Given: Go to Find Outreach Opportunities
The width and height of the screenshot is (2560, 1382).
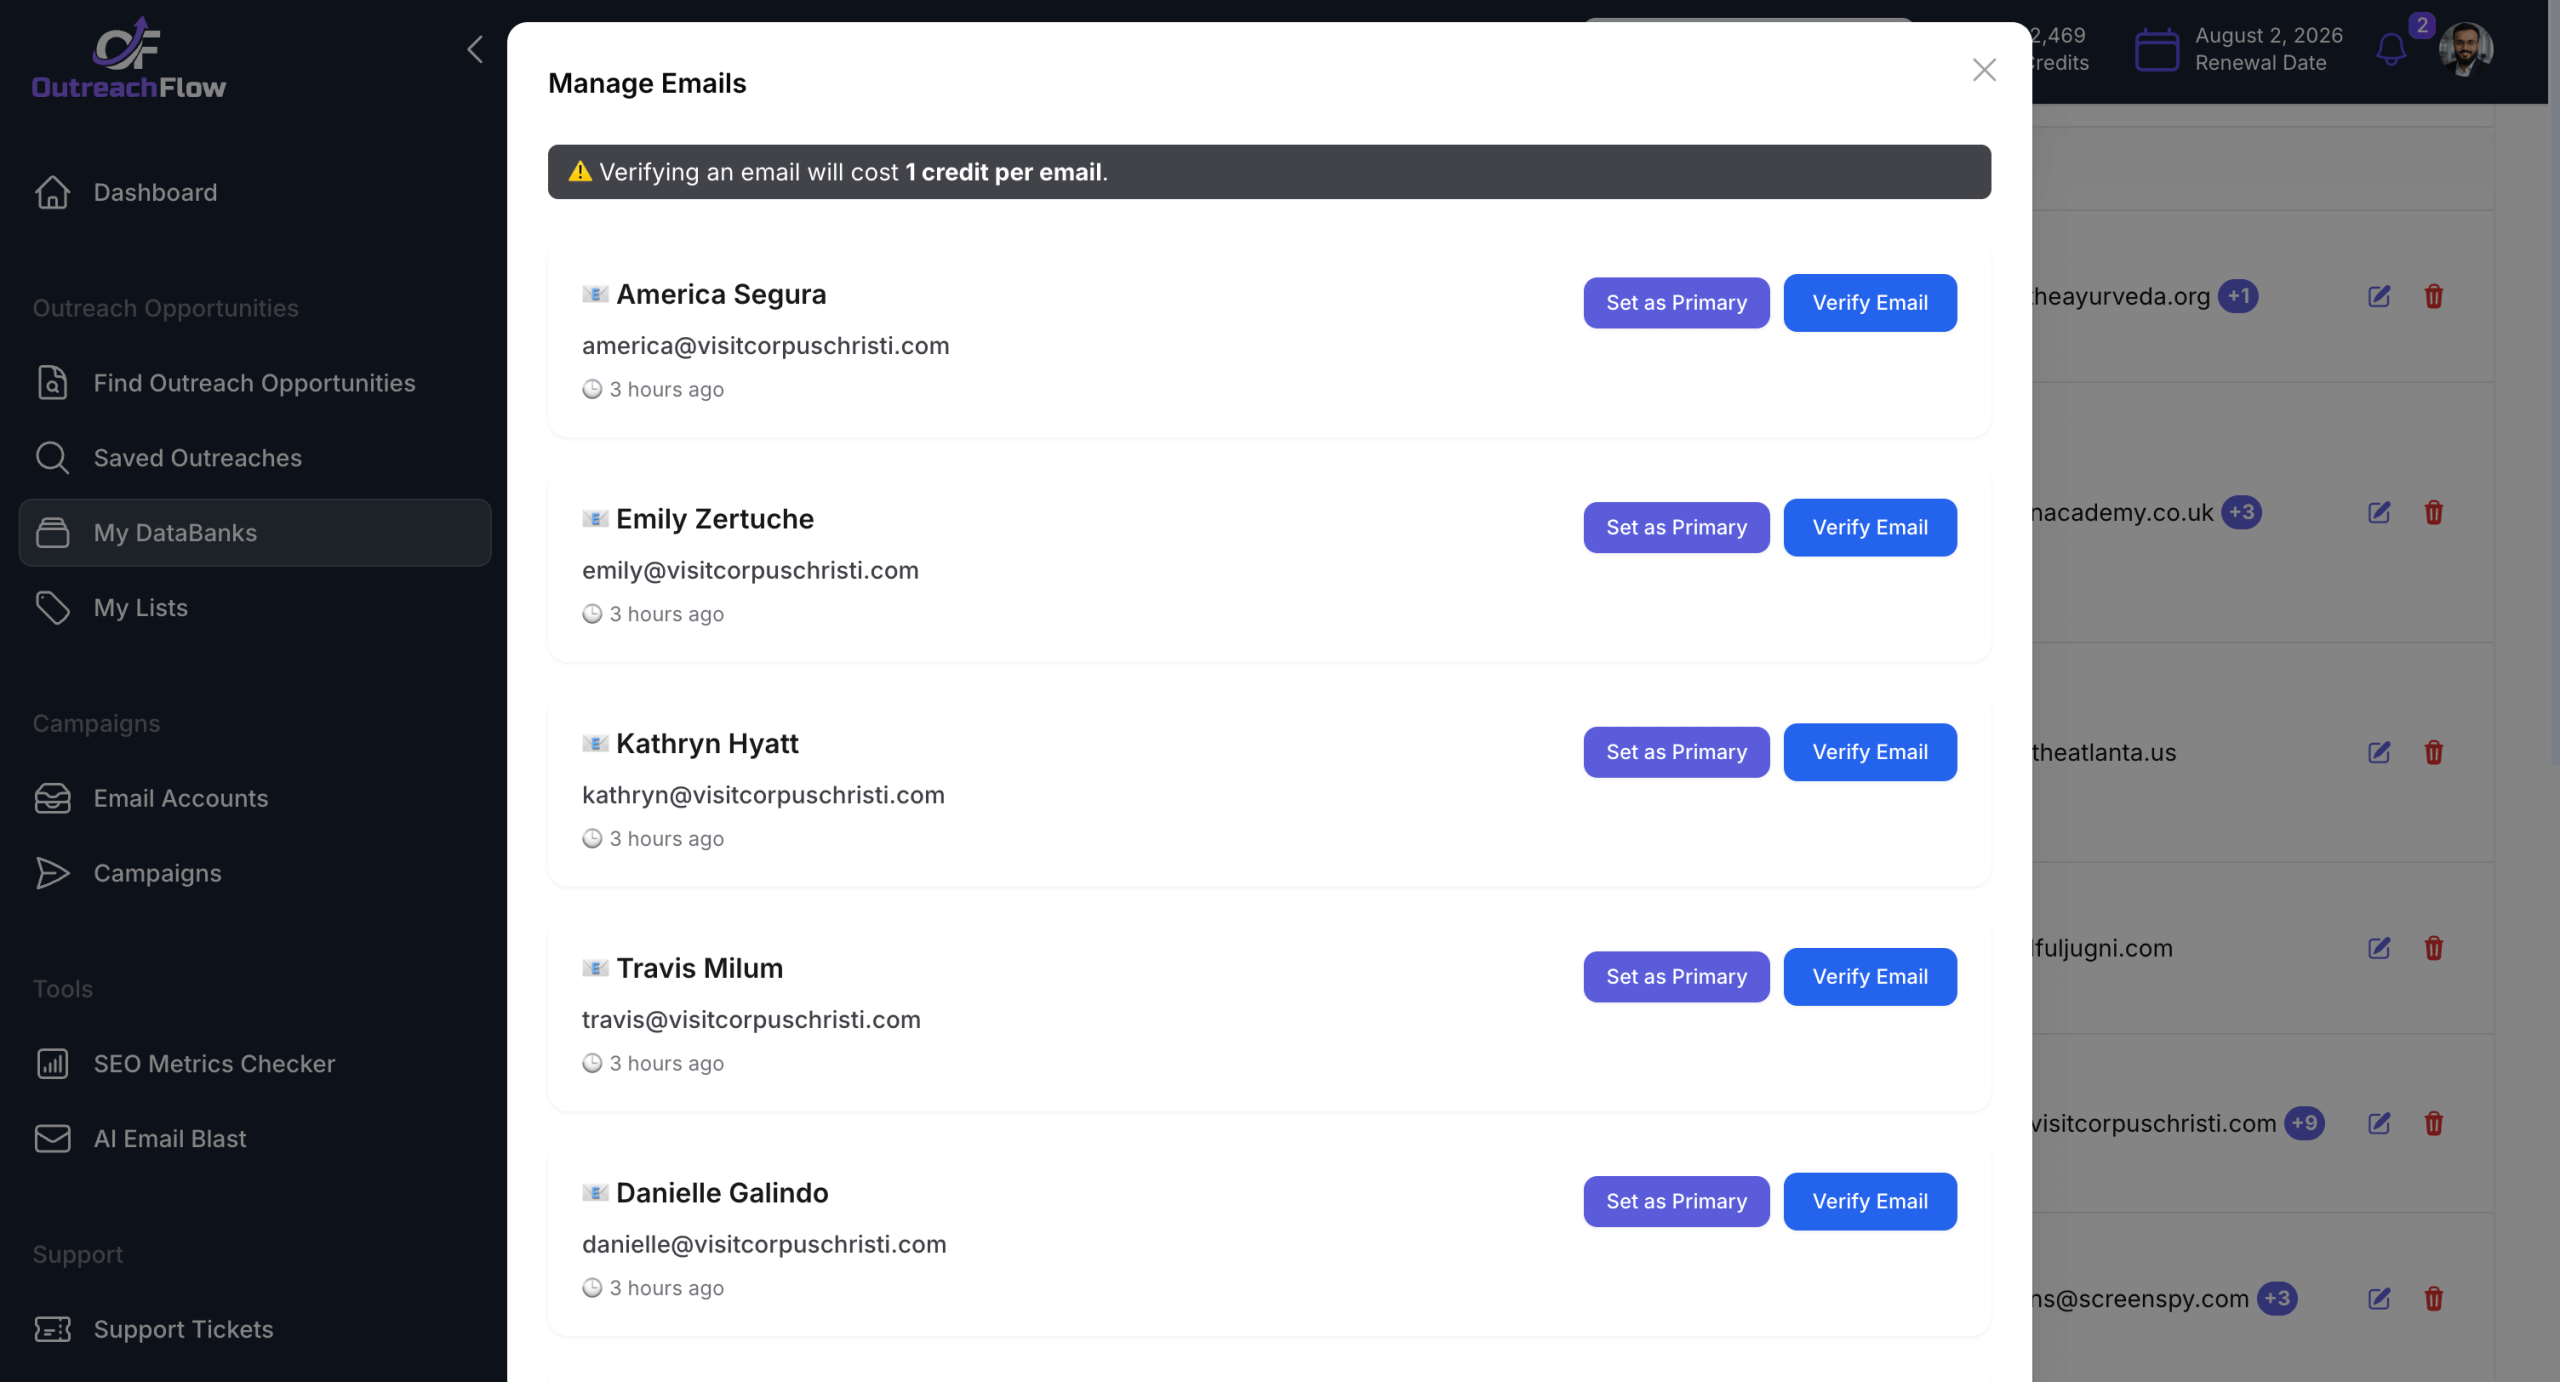Looking at the screenshot, I should [x=254, y=383].
